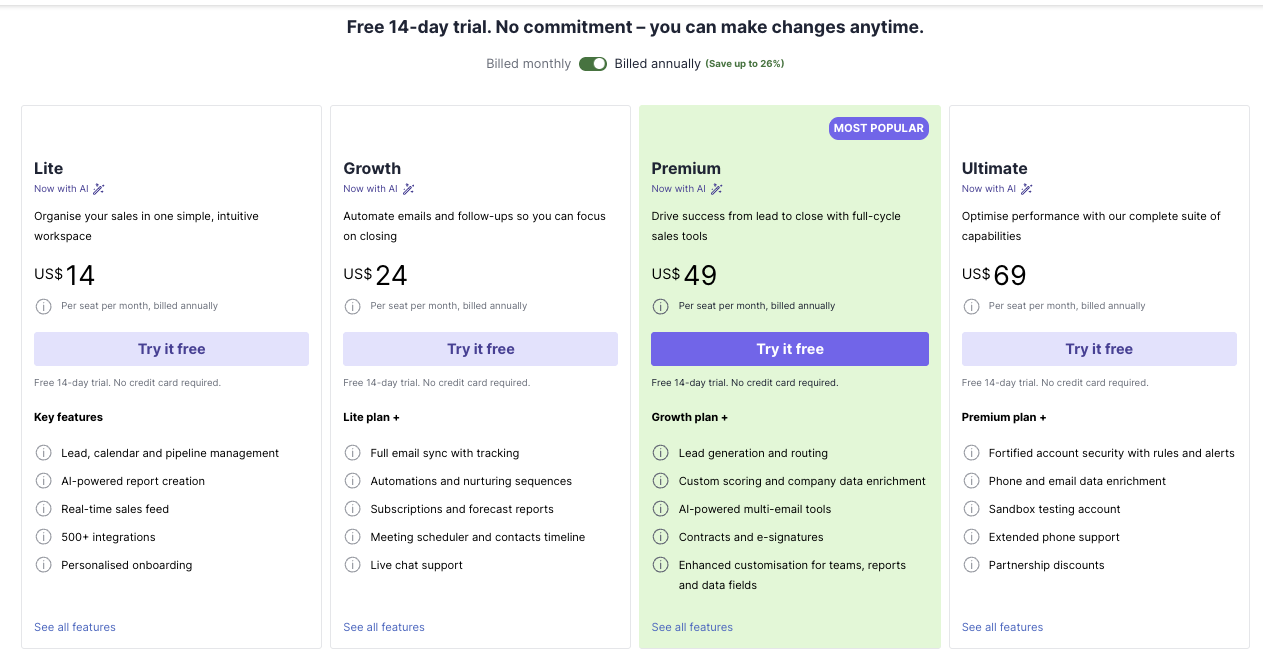Image resolution: width=1263 pixels, height=660 pixels.
Task: Click info icon beside Full email sync with tracking
Action: [352, 453]
